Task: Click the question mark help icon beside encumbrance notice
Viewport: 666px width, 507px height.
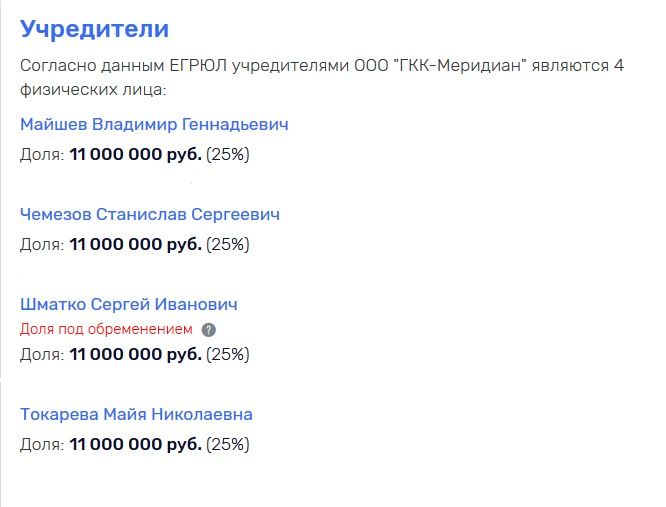Action: click(209, 330)
